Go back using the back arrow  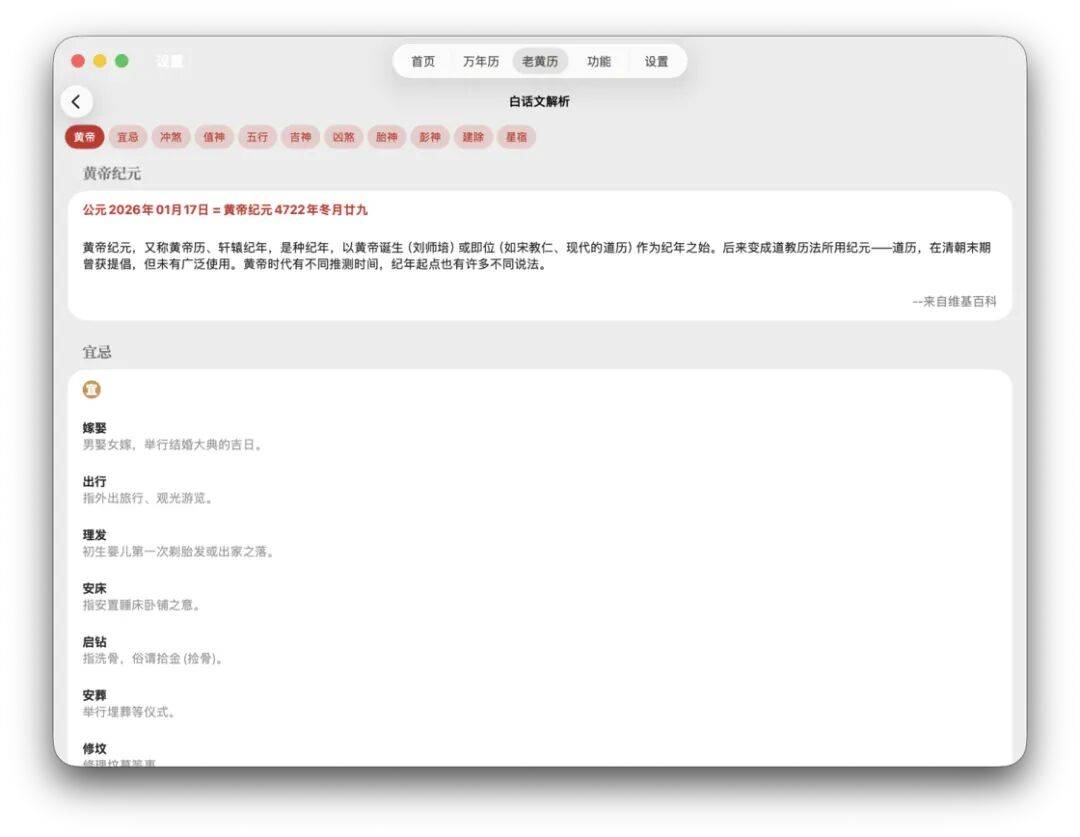77,101
